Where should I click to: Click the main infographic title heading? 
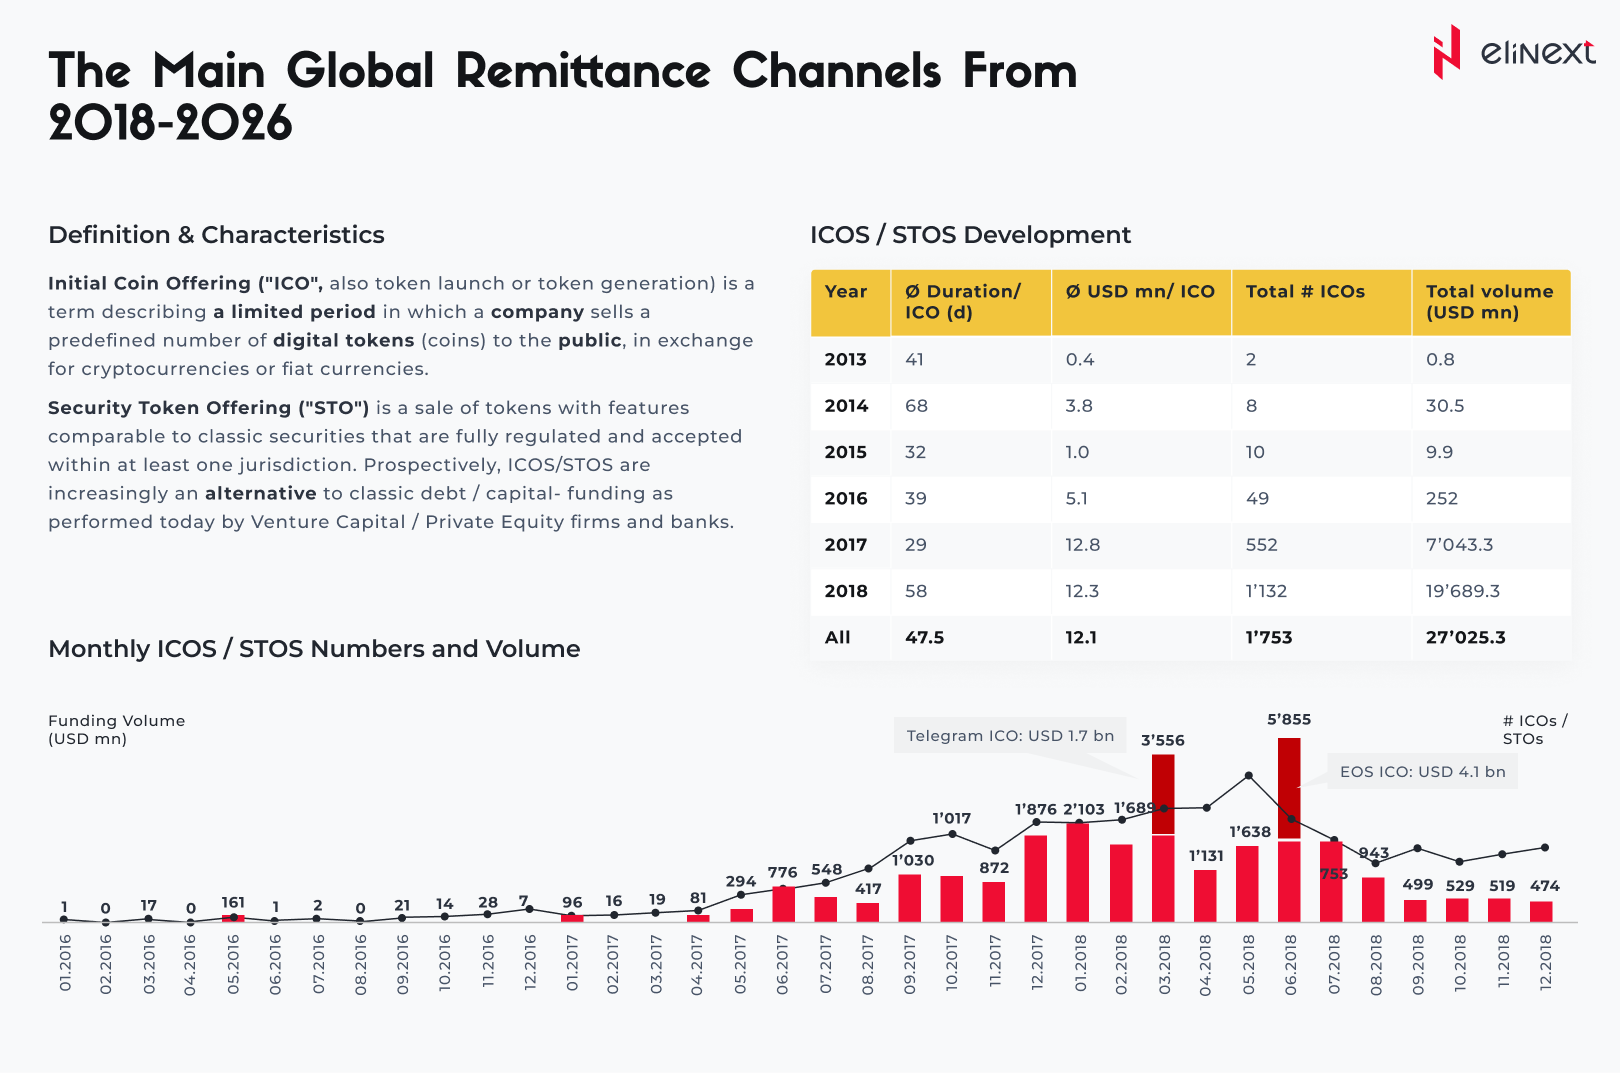pos(562,97)
